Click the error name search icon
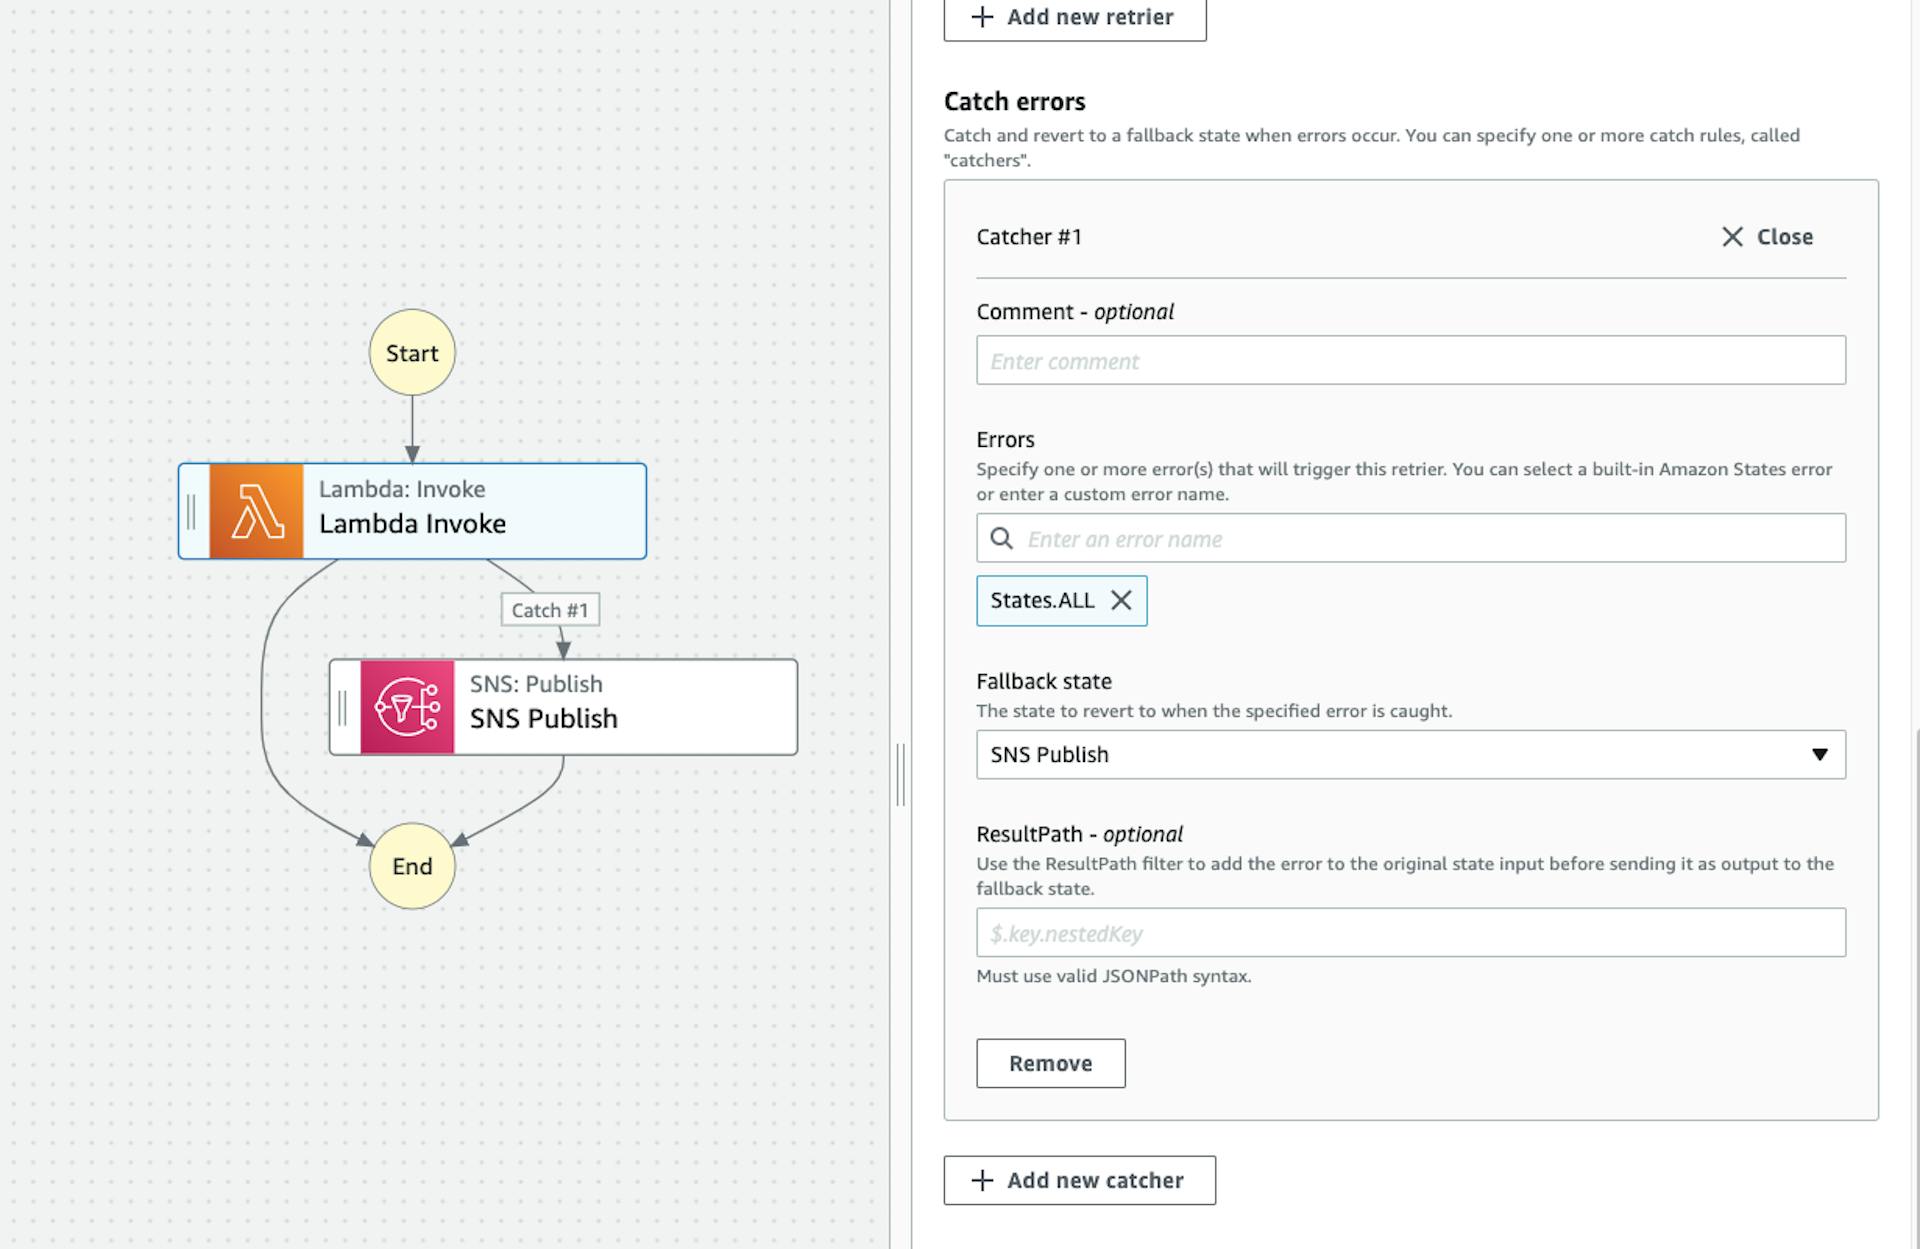Viewport: 1920px width, 1249px height. [x=1001, y=539]
